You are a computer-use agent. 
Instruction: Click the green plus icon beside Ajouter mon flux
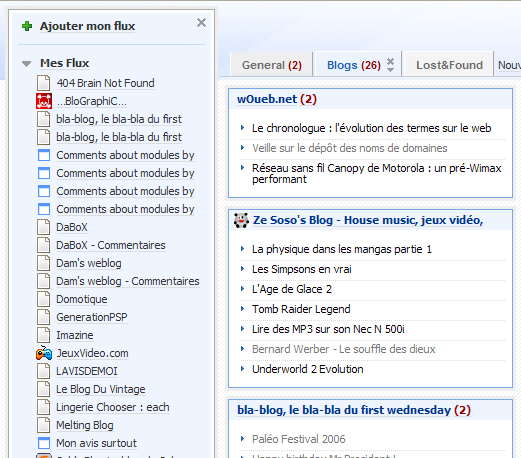(27, 26)
